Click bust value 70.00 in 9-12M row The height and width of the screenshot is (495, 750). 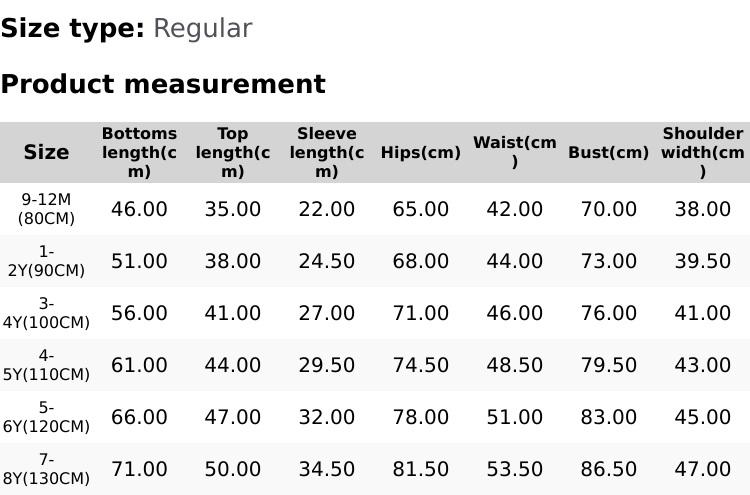(x=609, y=209)
